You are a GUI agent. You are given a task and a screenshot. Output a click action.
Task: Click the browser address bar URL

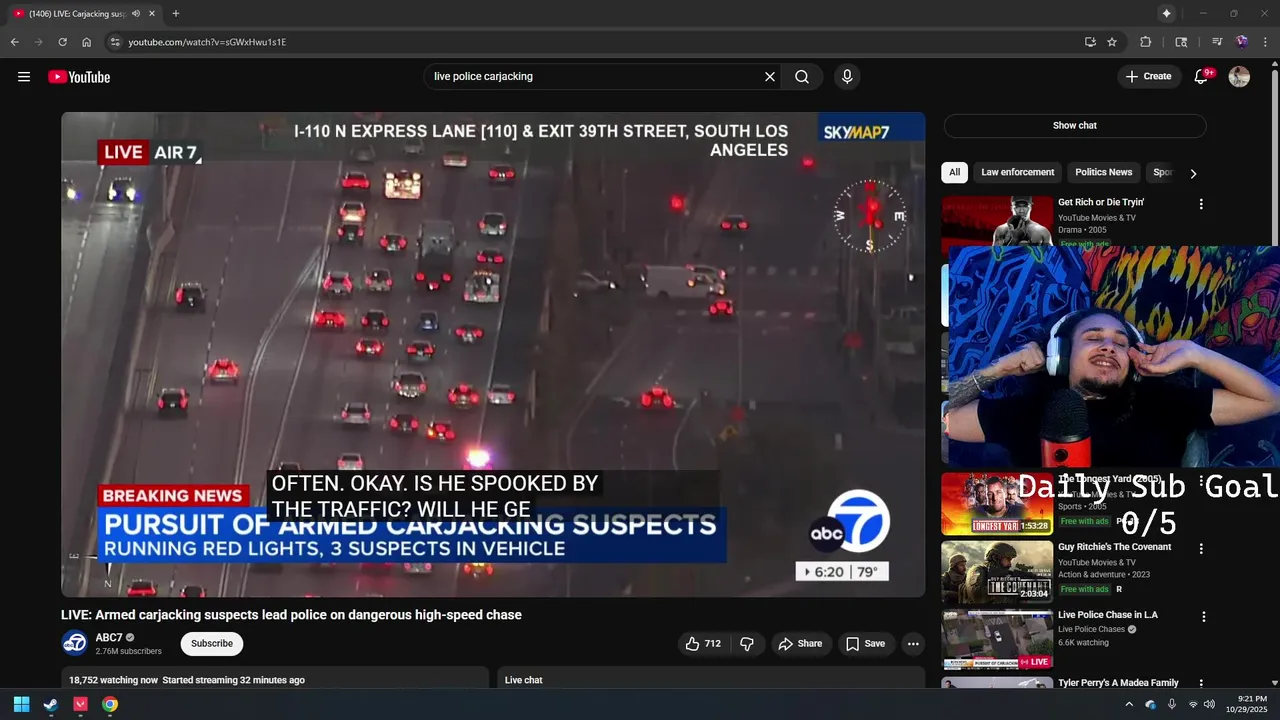point(207,42)
